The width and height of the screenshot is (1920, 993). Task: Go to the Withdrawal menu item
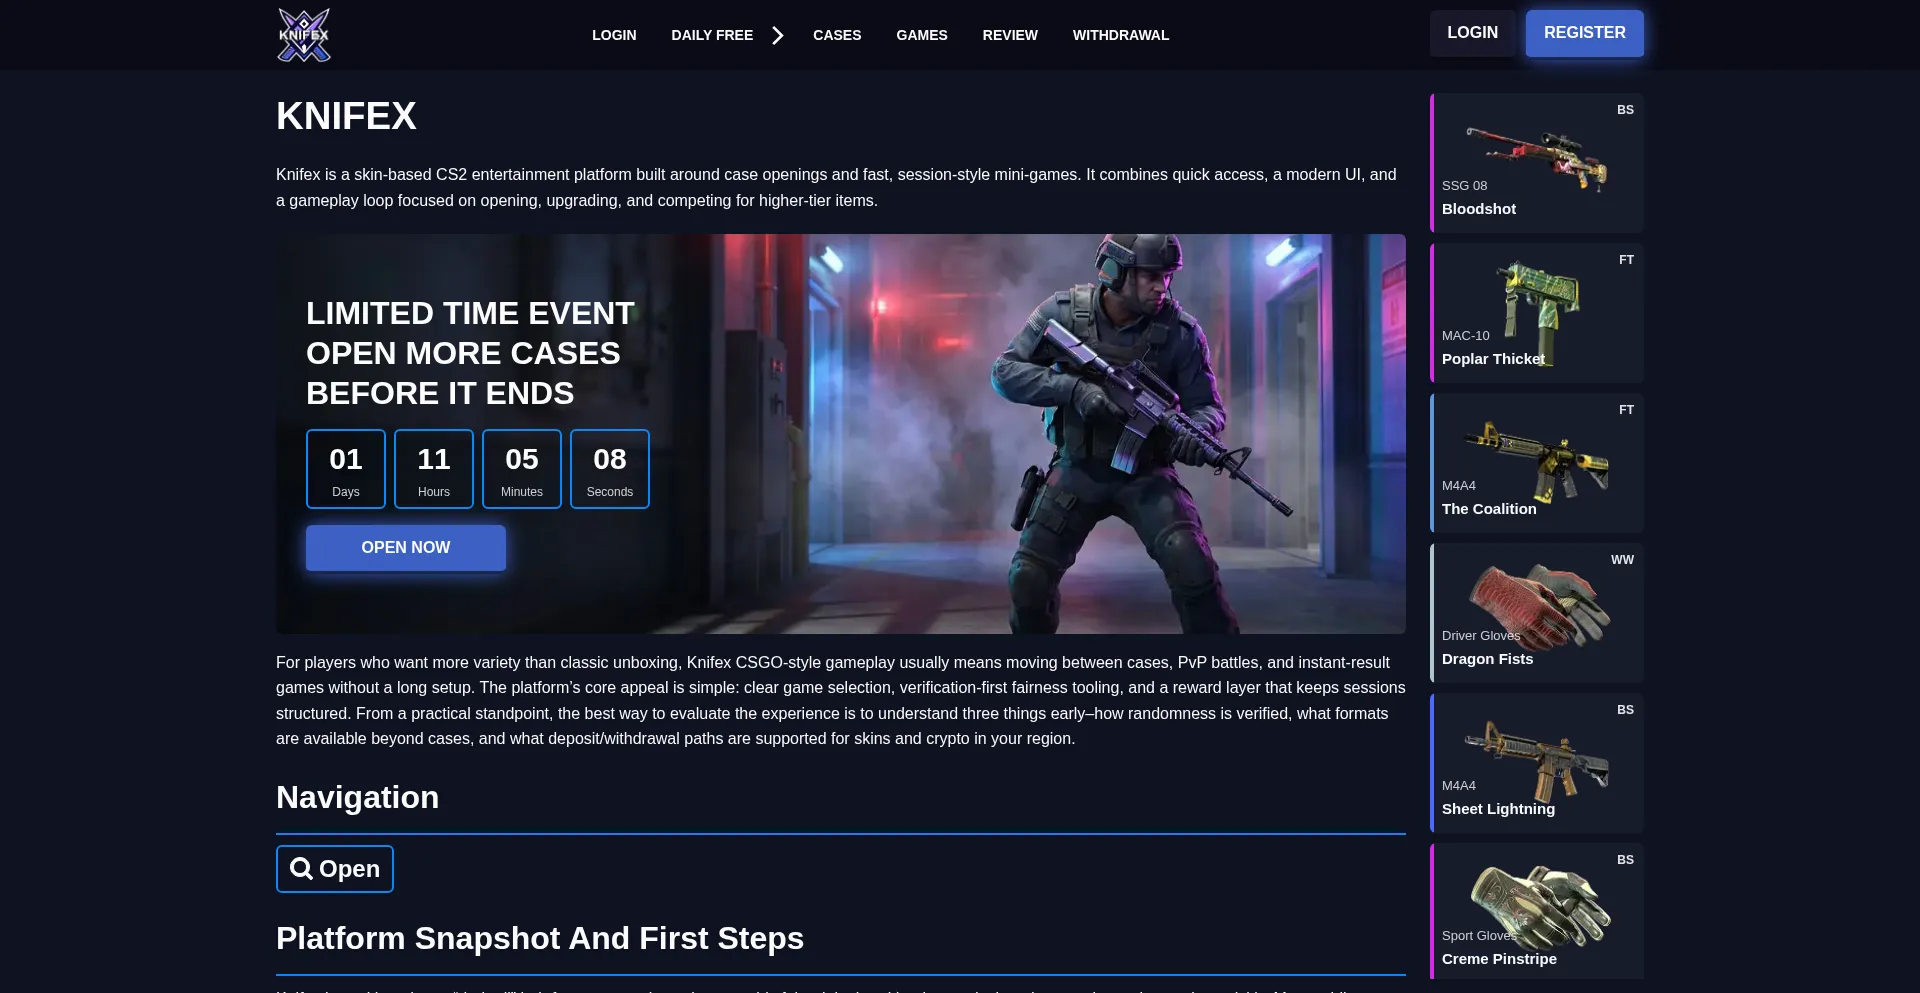tap(1121, 35)
